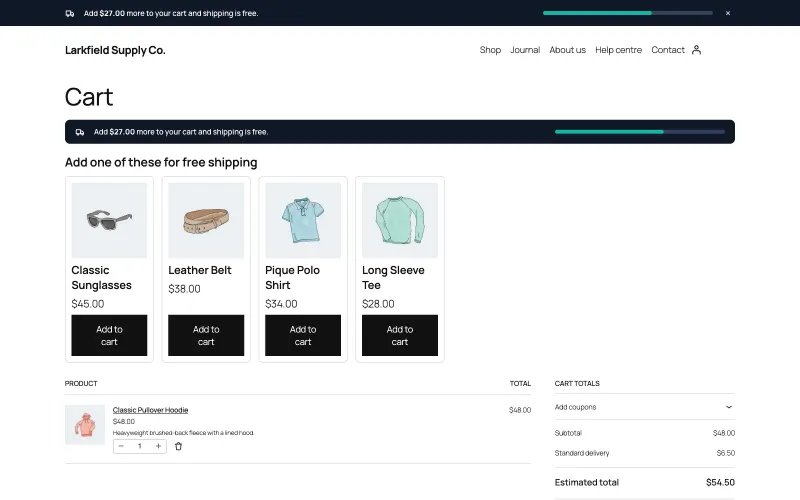
Task: Open the Contact page
Action: pos(668,50)
